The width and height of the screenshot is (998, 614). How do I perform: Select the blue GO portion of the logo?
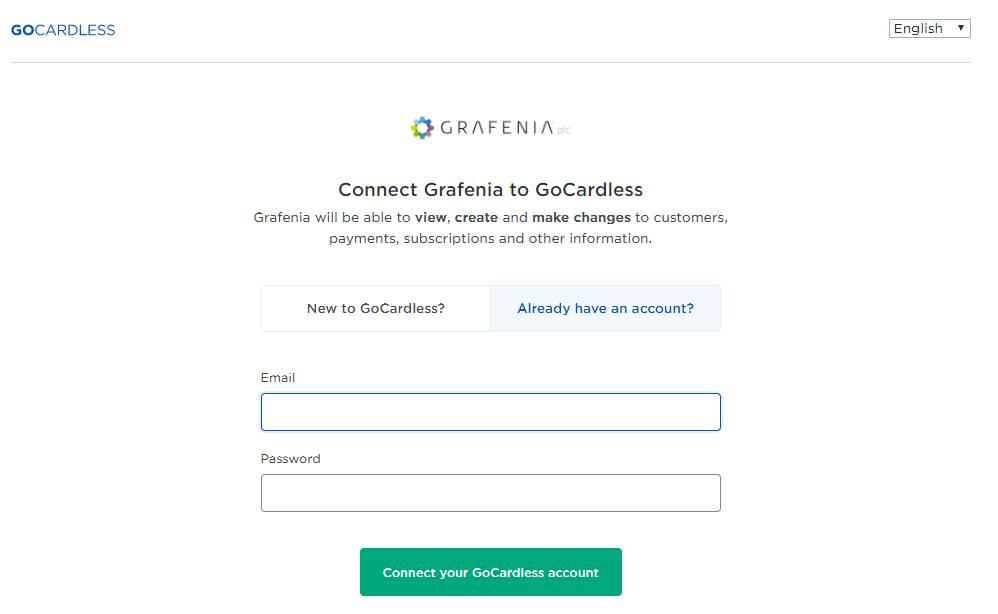pos(21,30)
